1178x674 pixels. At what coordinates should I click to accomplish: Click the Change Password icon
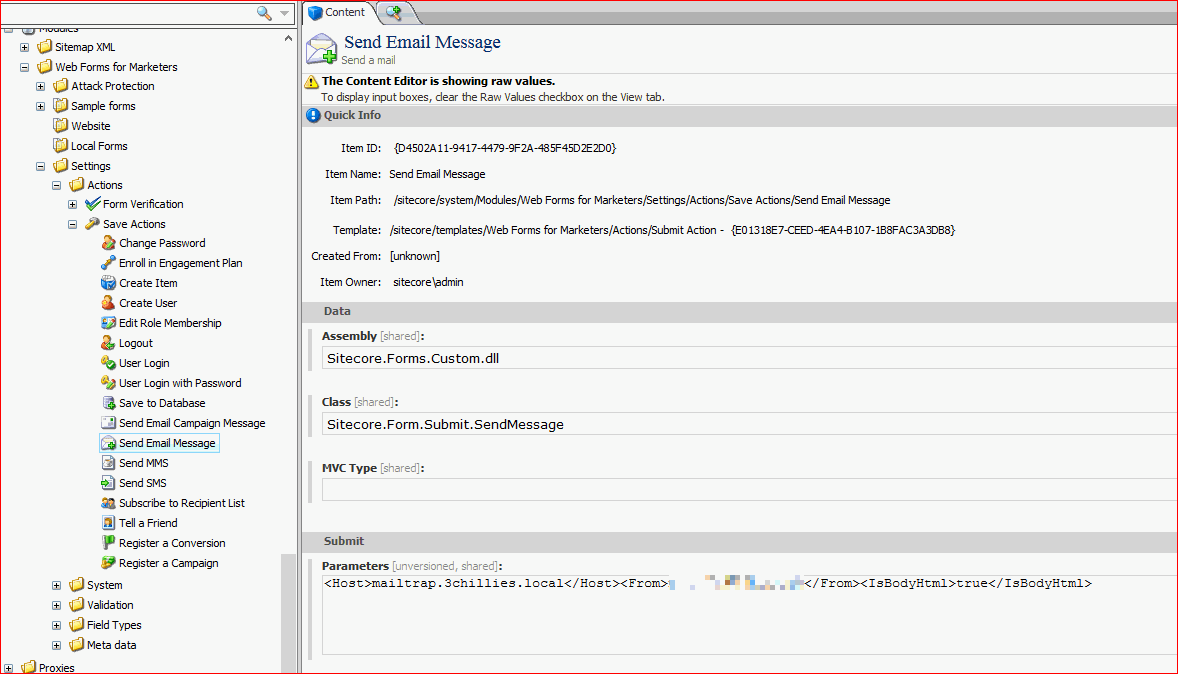click(x=108, y=243)
